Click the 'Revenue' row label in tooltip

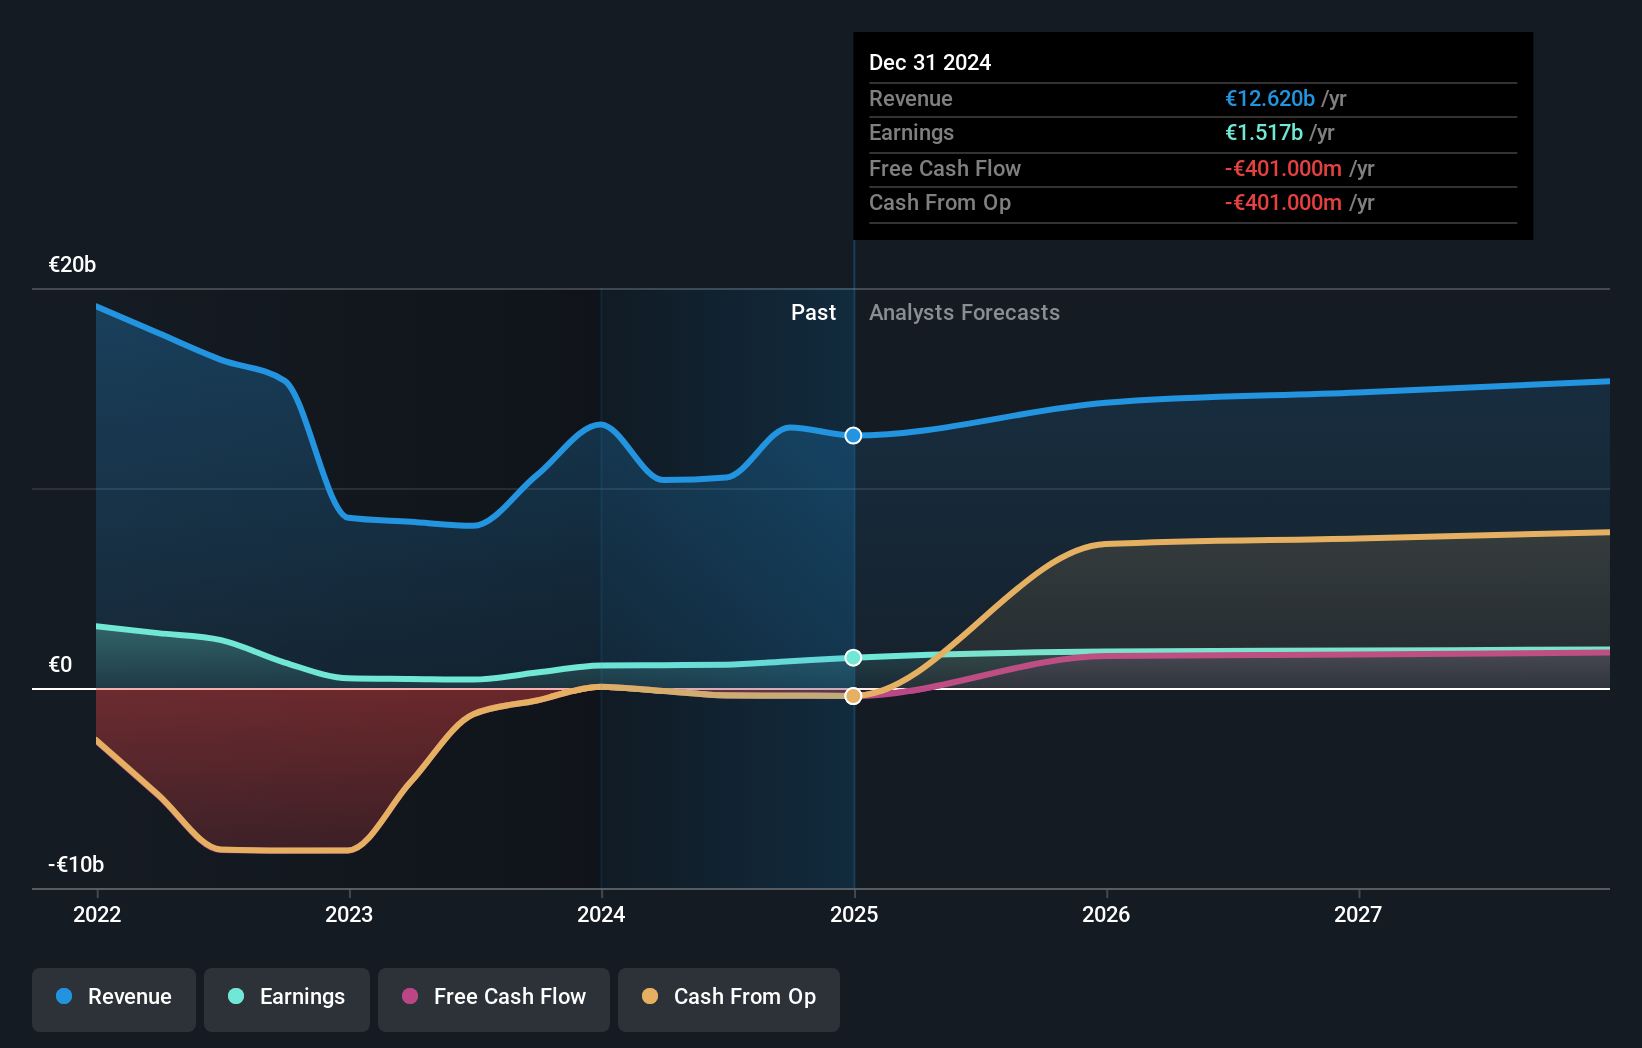point(910,98)
